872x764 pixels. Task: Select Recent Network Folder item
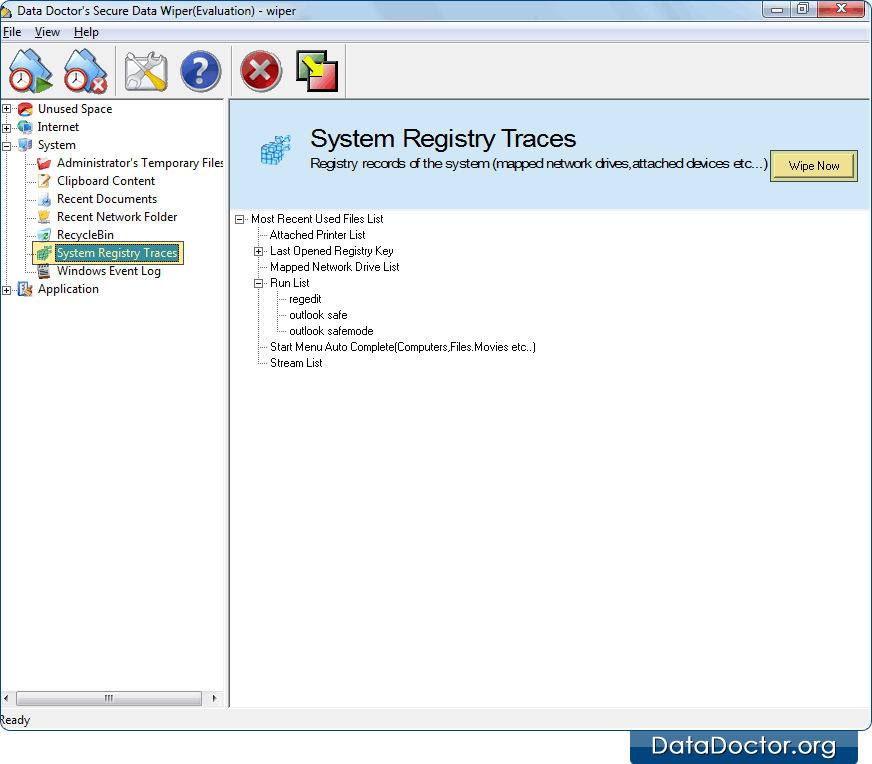click(117, 217)
